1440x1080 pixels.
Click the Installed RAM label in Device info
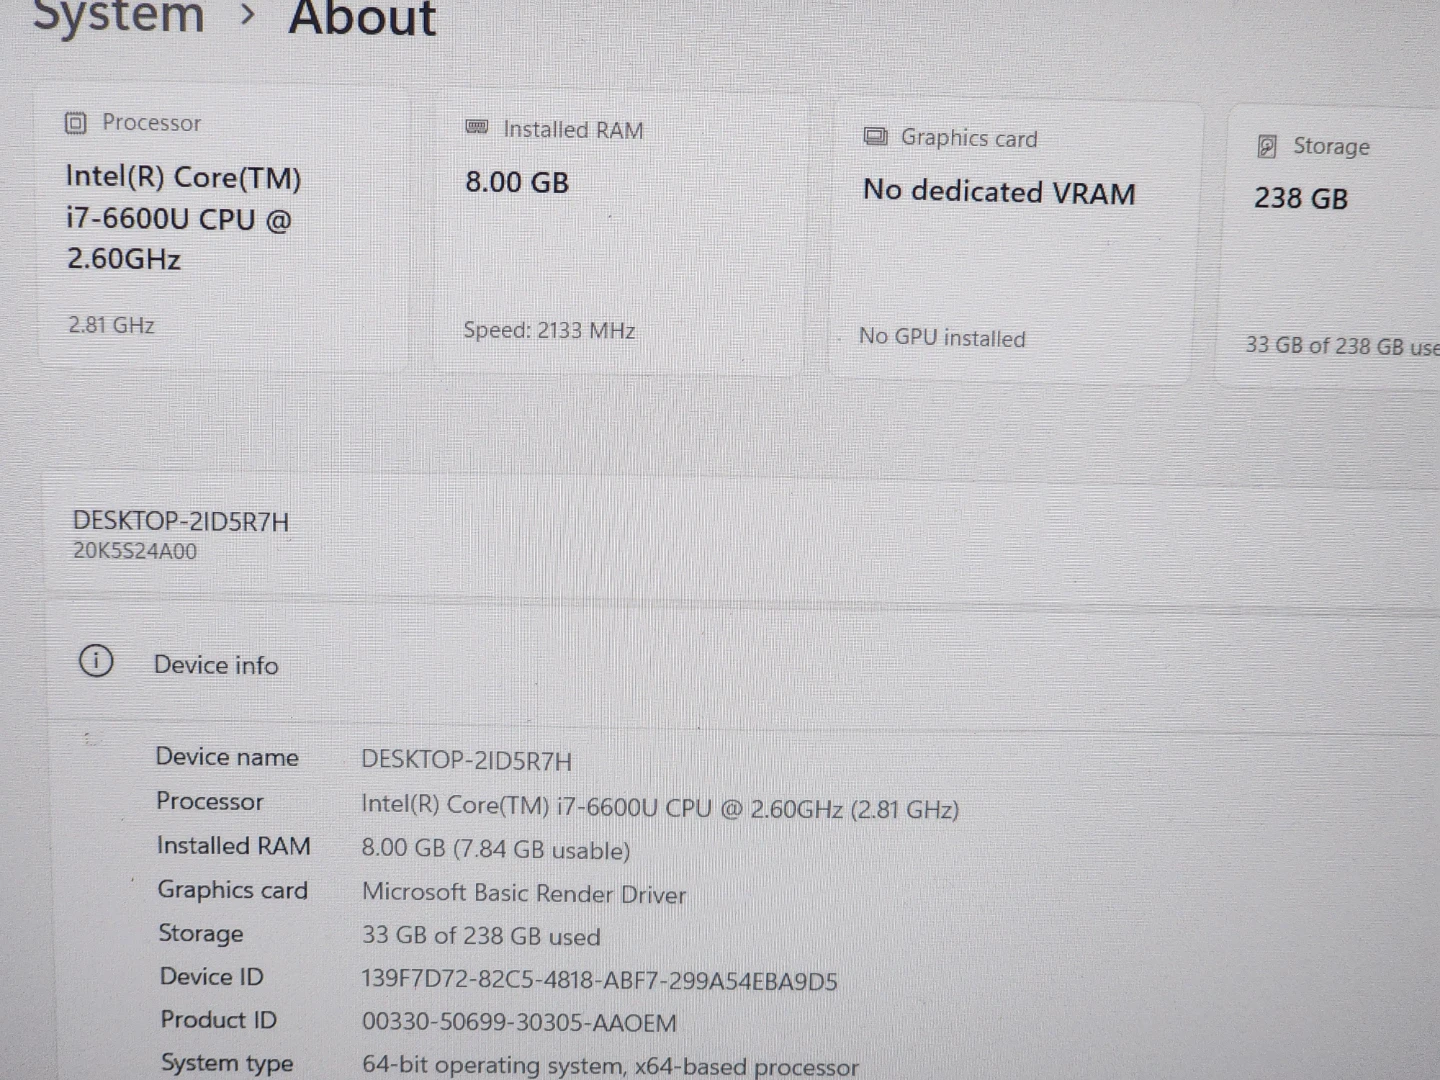(x=234, y=846)
